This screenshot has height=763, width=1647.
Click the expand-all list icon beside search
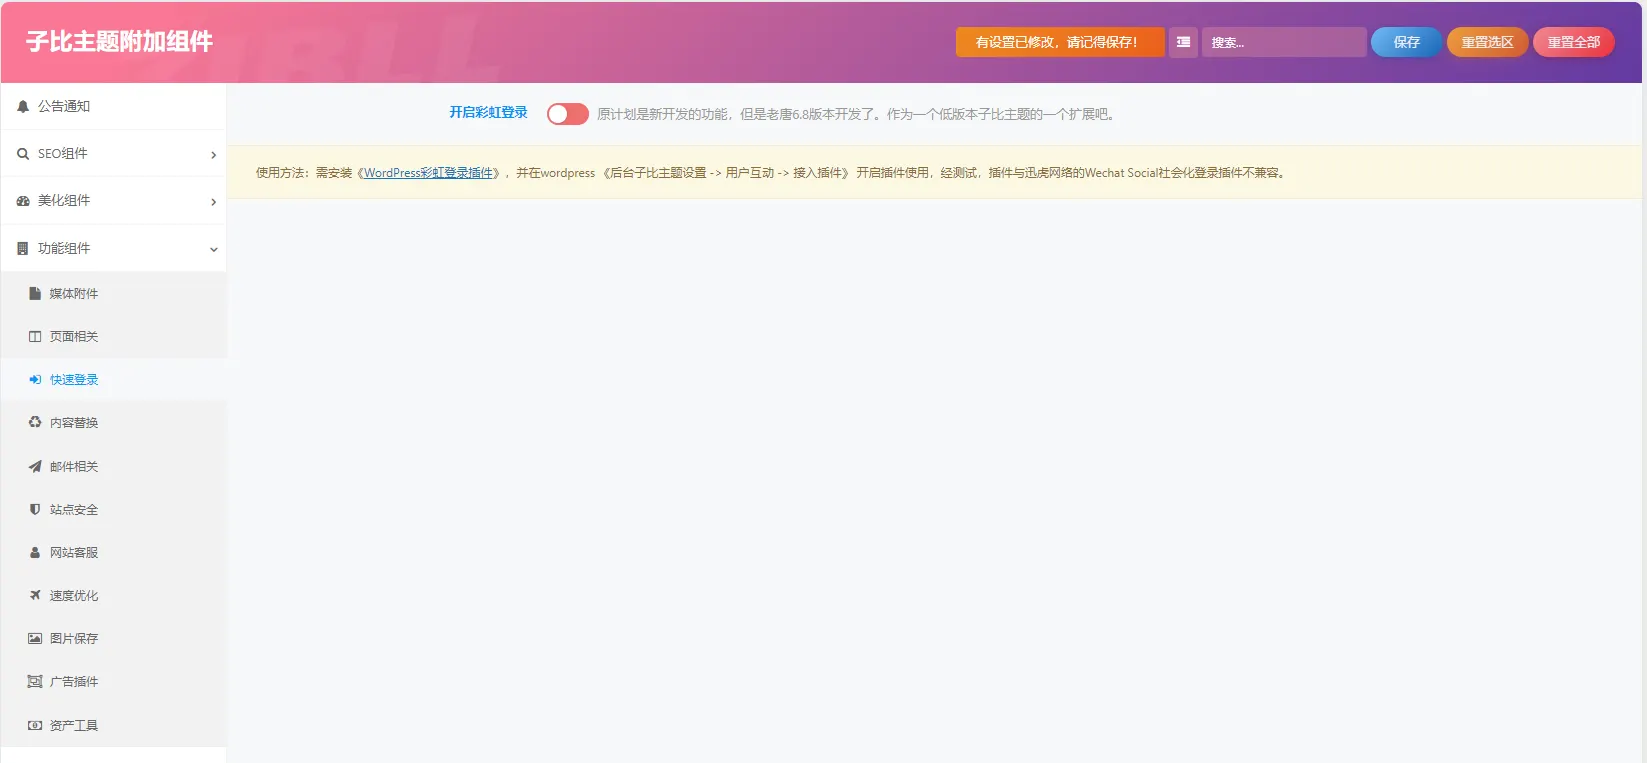(x=1183, y=42)
